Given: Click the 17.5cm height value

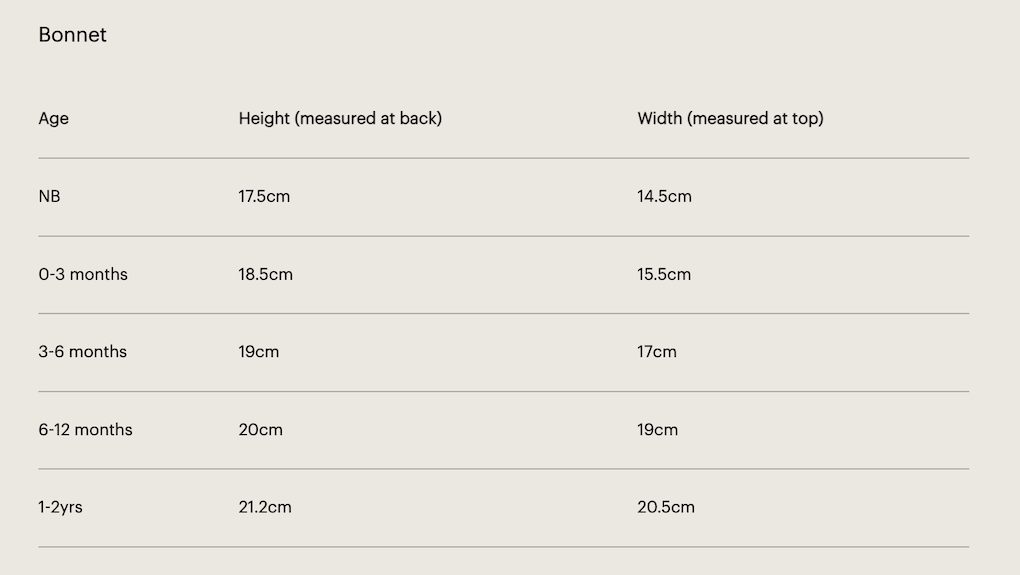Looking at the screenshot, I should tap(264, 196).
